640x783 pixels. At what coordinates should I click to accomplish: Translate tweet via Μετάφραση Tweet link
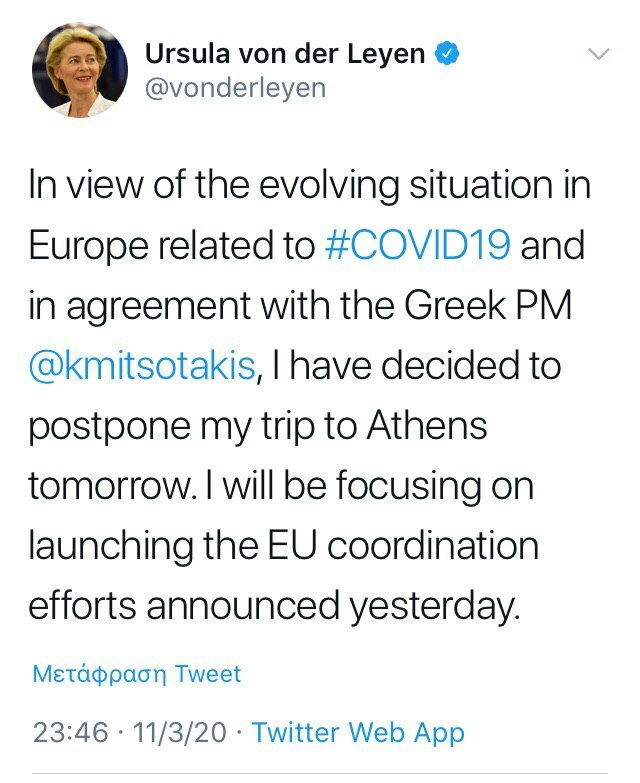[x=137, y=674]
